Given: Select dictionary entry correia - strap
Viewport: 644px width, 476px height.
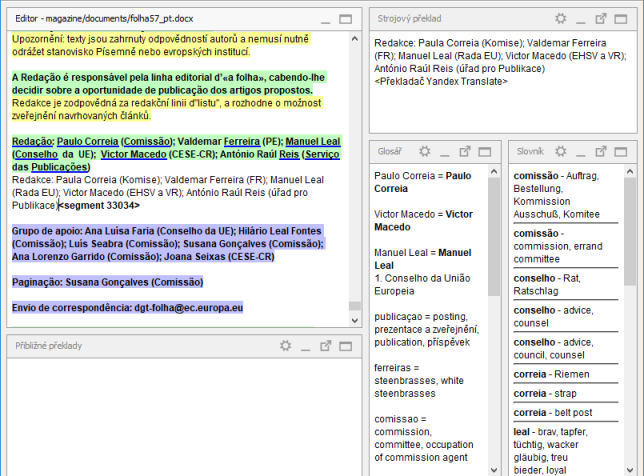Looking at the screenshot, I should (545, 393).
